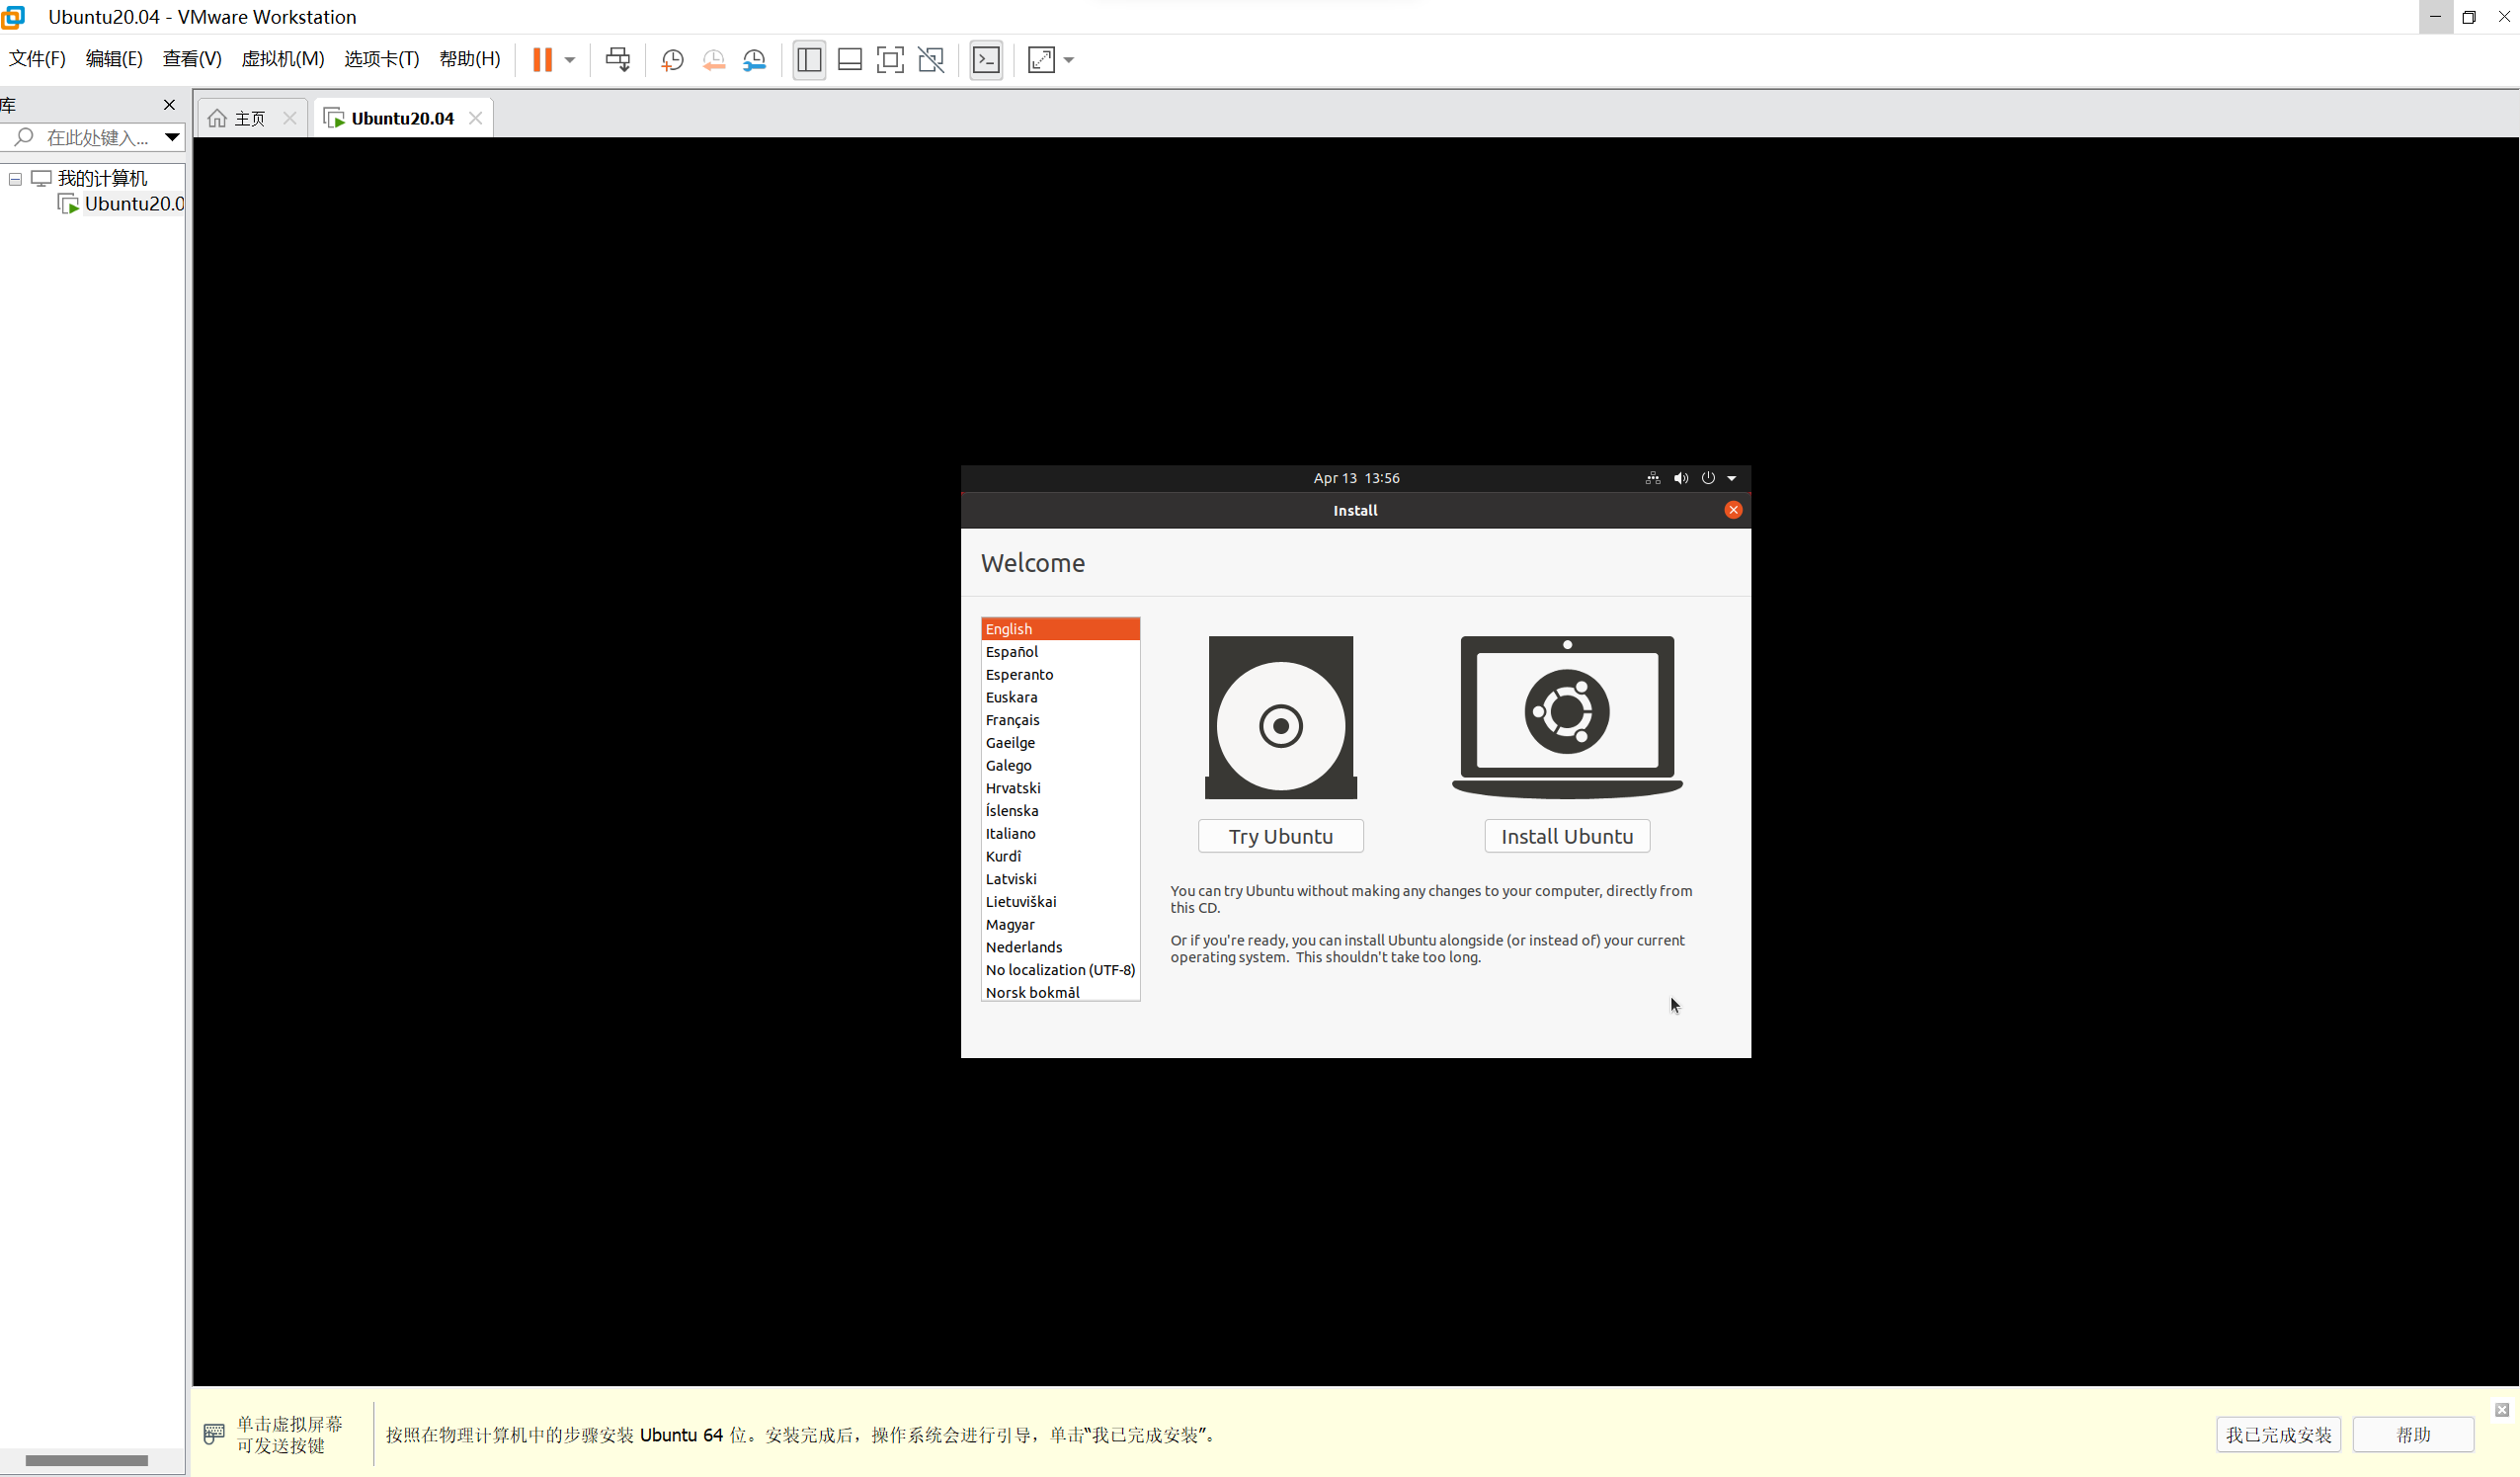Select Magyar language

[x=1060, y=925]
